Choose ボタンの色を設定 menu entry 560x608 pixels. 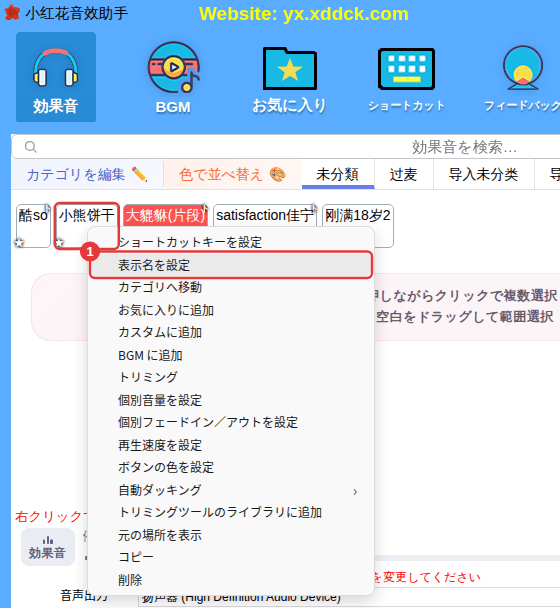click(231, 467)
